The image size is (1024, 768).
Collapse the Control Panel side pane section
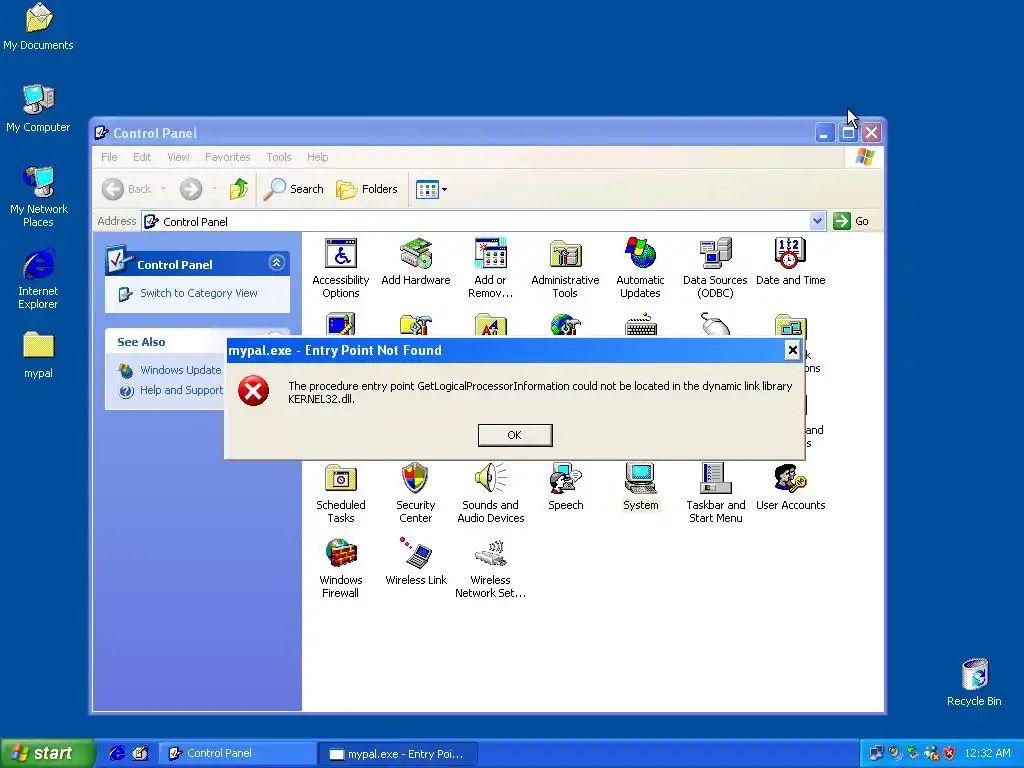[276, 263]
